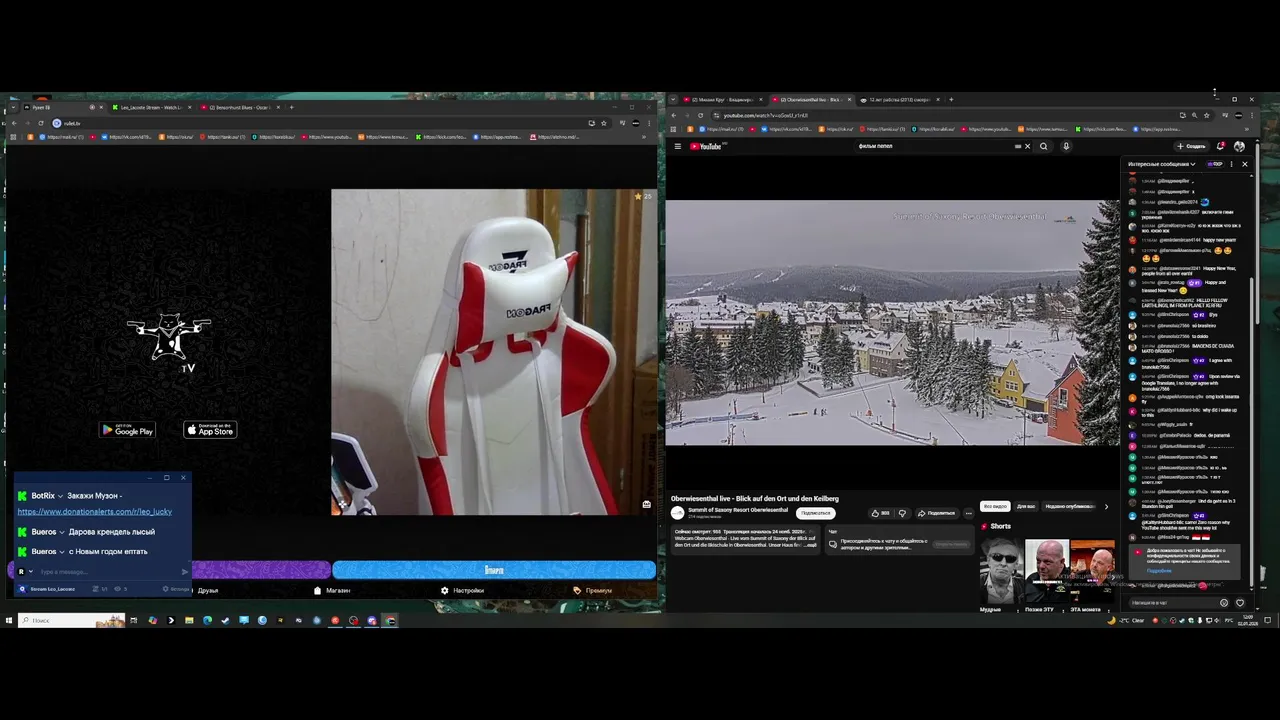Switch to 12 лет рабства browser tab
Image resolution: width=1280 pixels, height=720 pixels.
pyautogui.click(x=899, y=100)
